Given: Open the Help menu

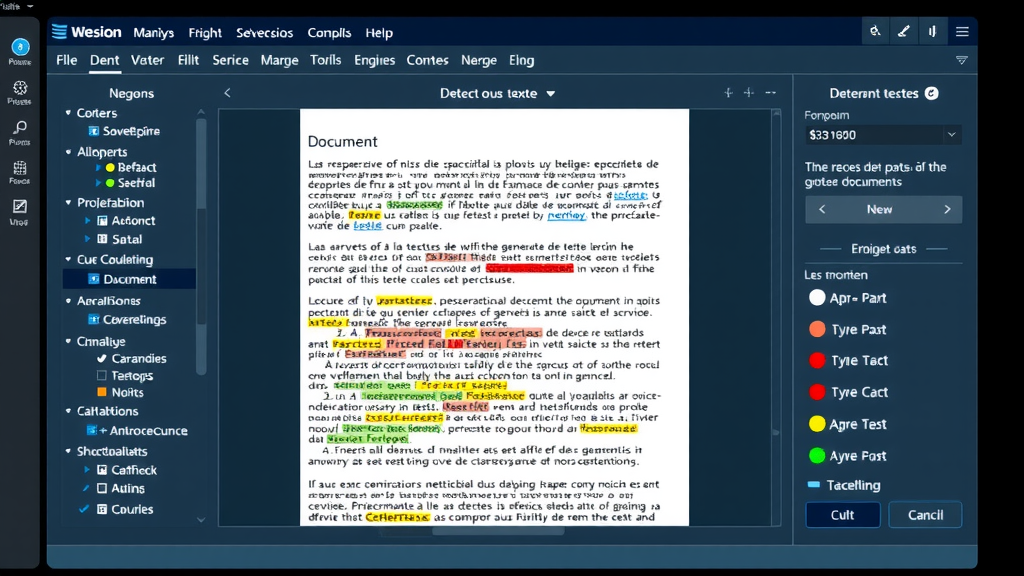Looking at the screenshot, I should (379, 33).
